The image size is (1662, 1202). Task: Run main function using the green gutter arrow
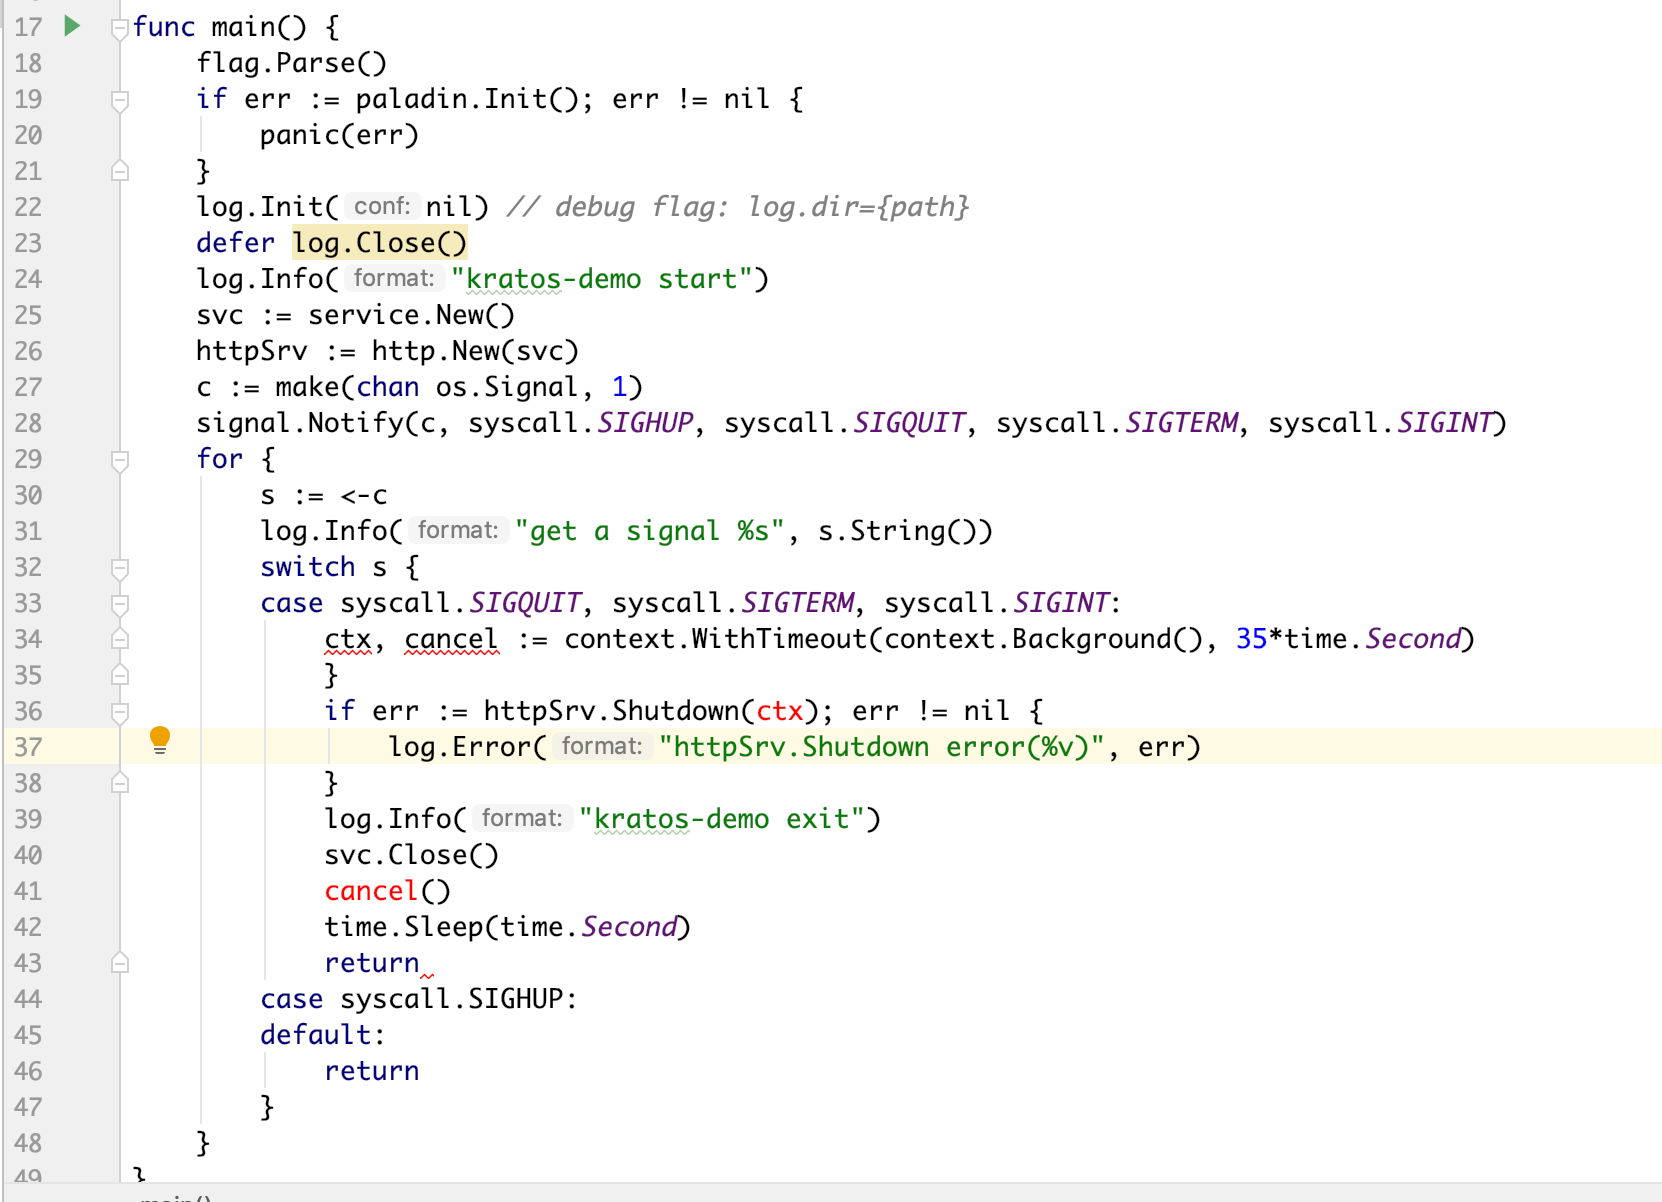click(70, 27)
